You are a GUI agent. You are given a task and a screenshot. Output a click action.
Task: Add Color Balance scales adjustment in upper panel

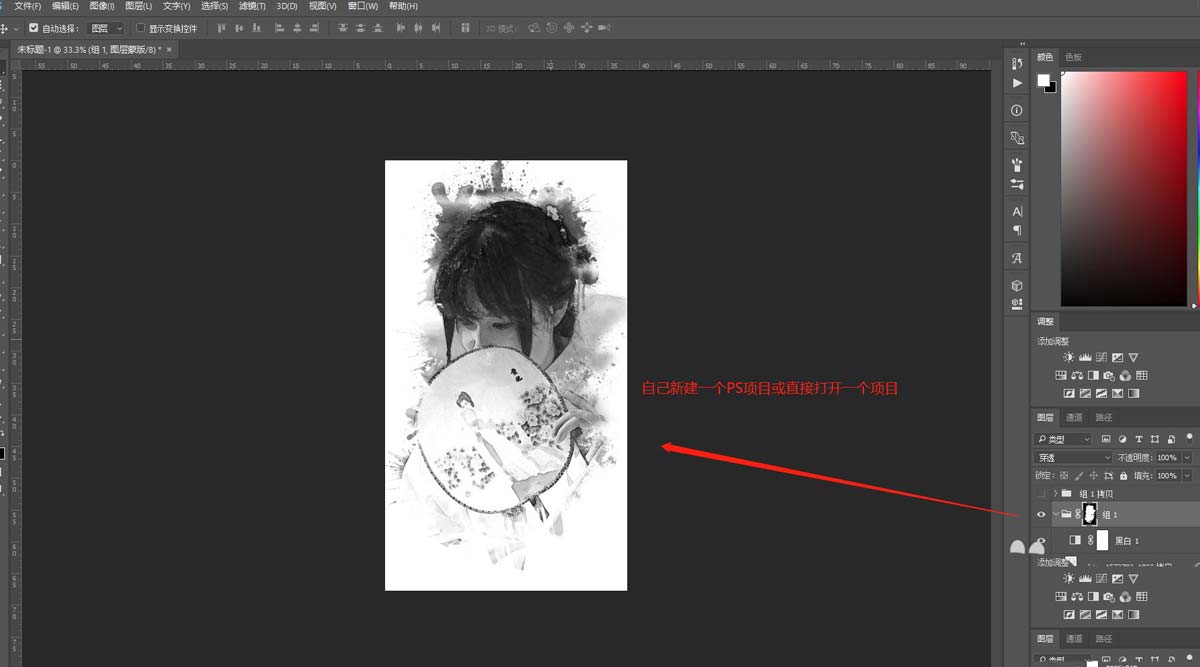[x=1077, y=375]
